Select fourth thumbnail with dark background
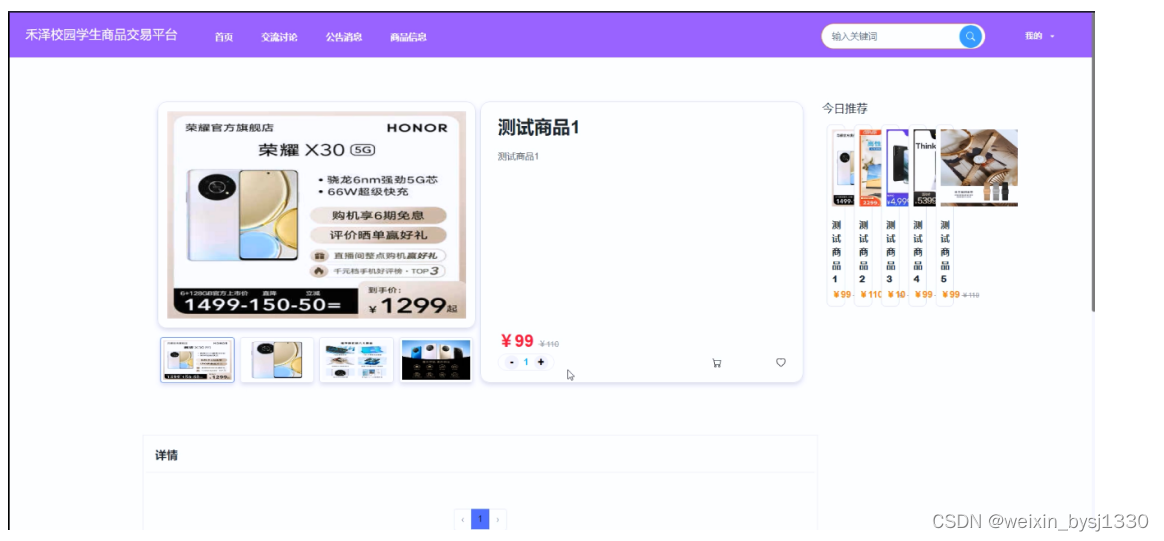 coord(436,360)
